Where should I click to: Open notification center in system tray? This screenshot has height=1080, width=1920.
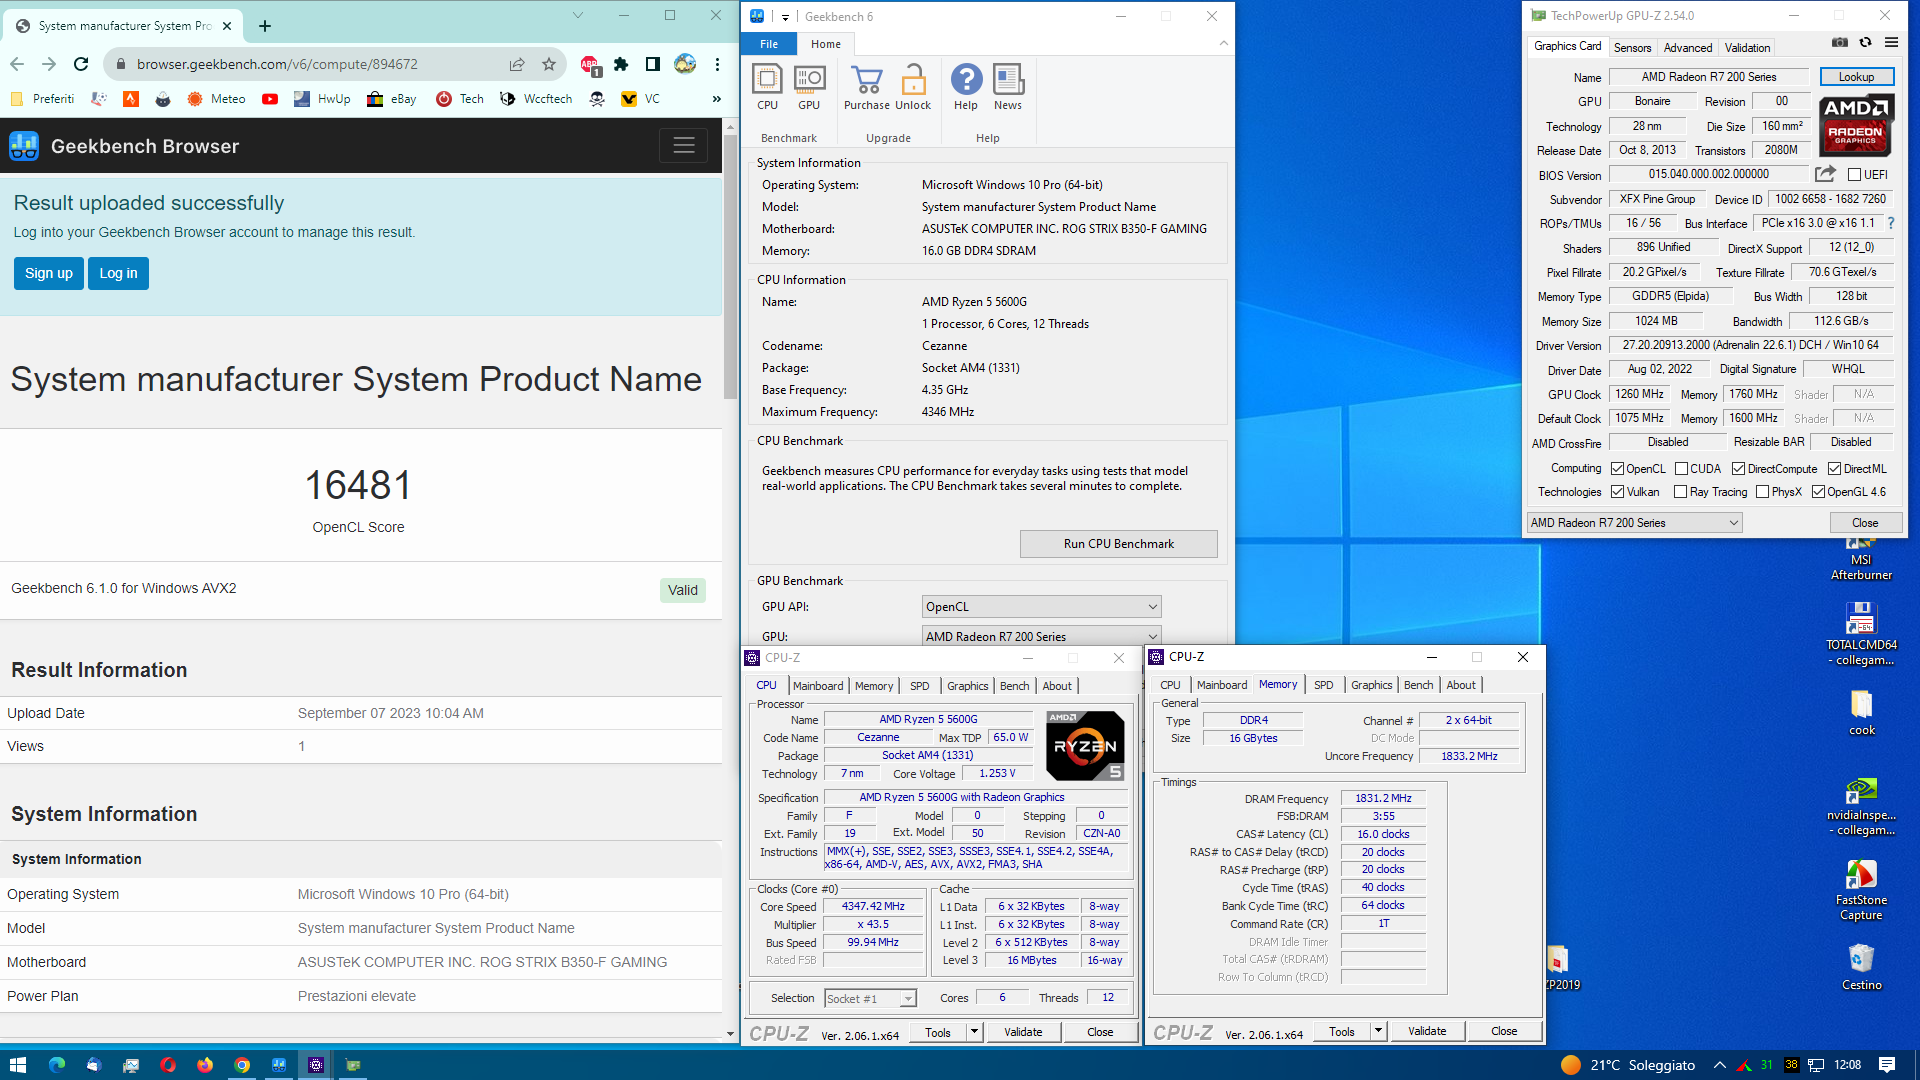point(1887,1065)
